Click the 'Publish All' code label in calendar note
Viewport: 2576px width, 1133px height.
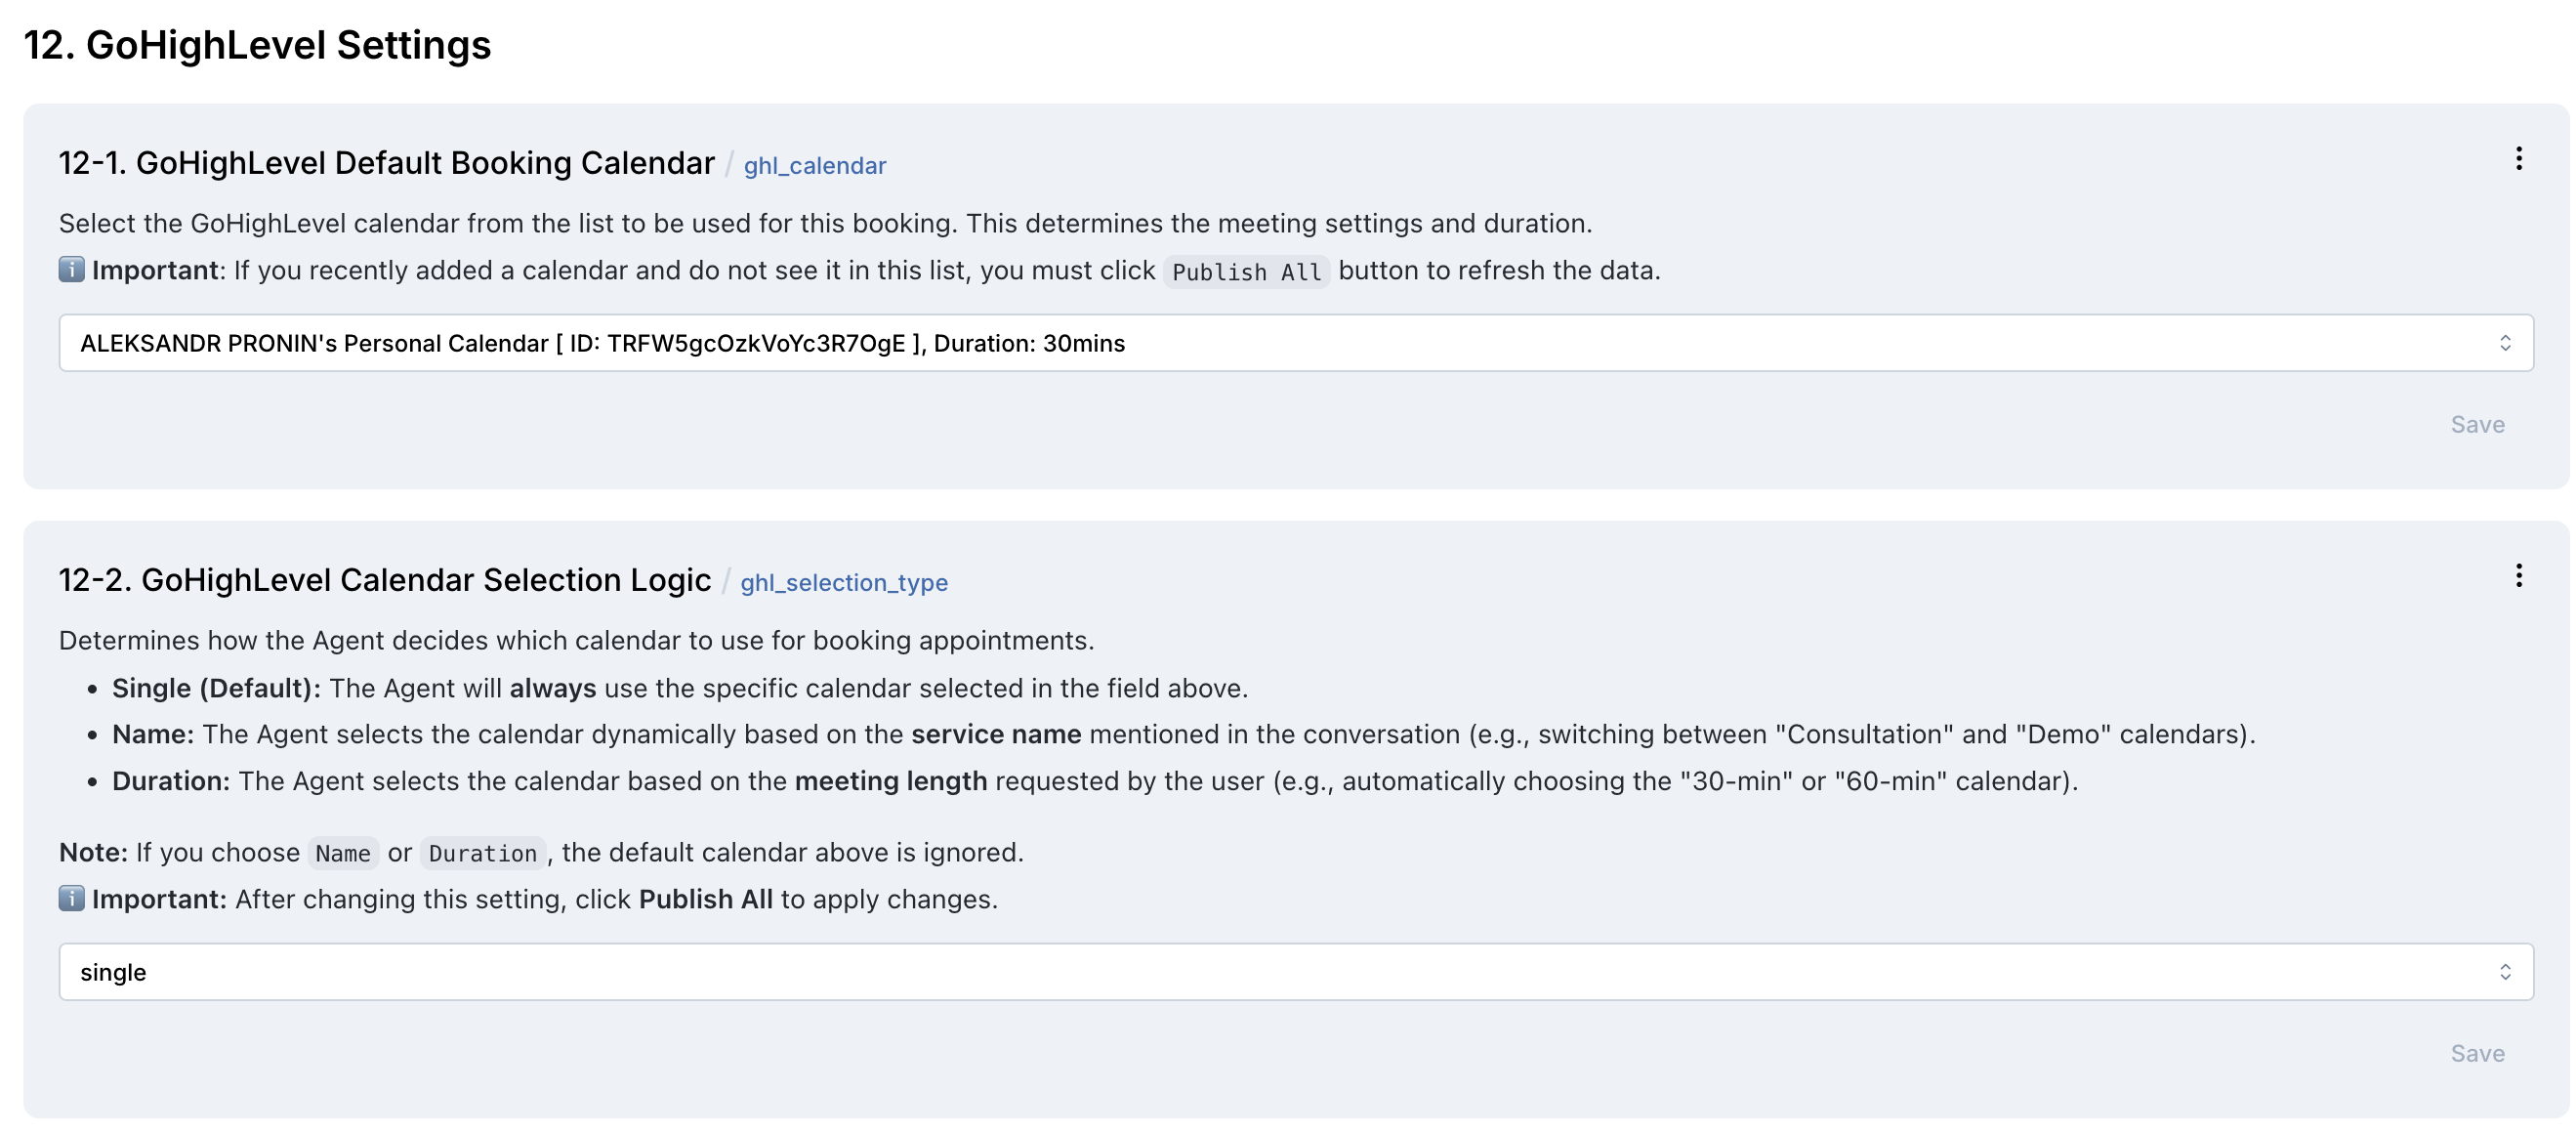tap(1246, 272)
